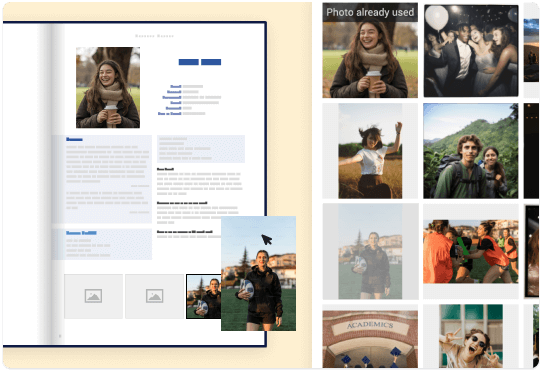Image resolution: width=542 pixels, height=372 pixels.
Task: Select the first shaded blue text box
Action: click(x=102, y=179)
